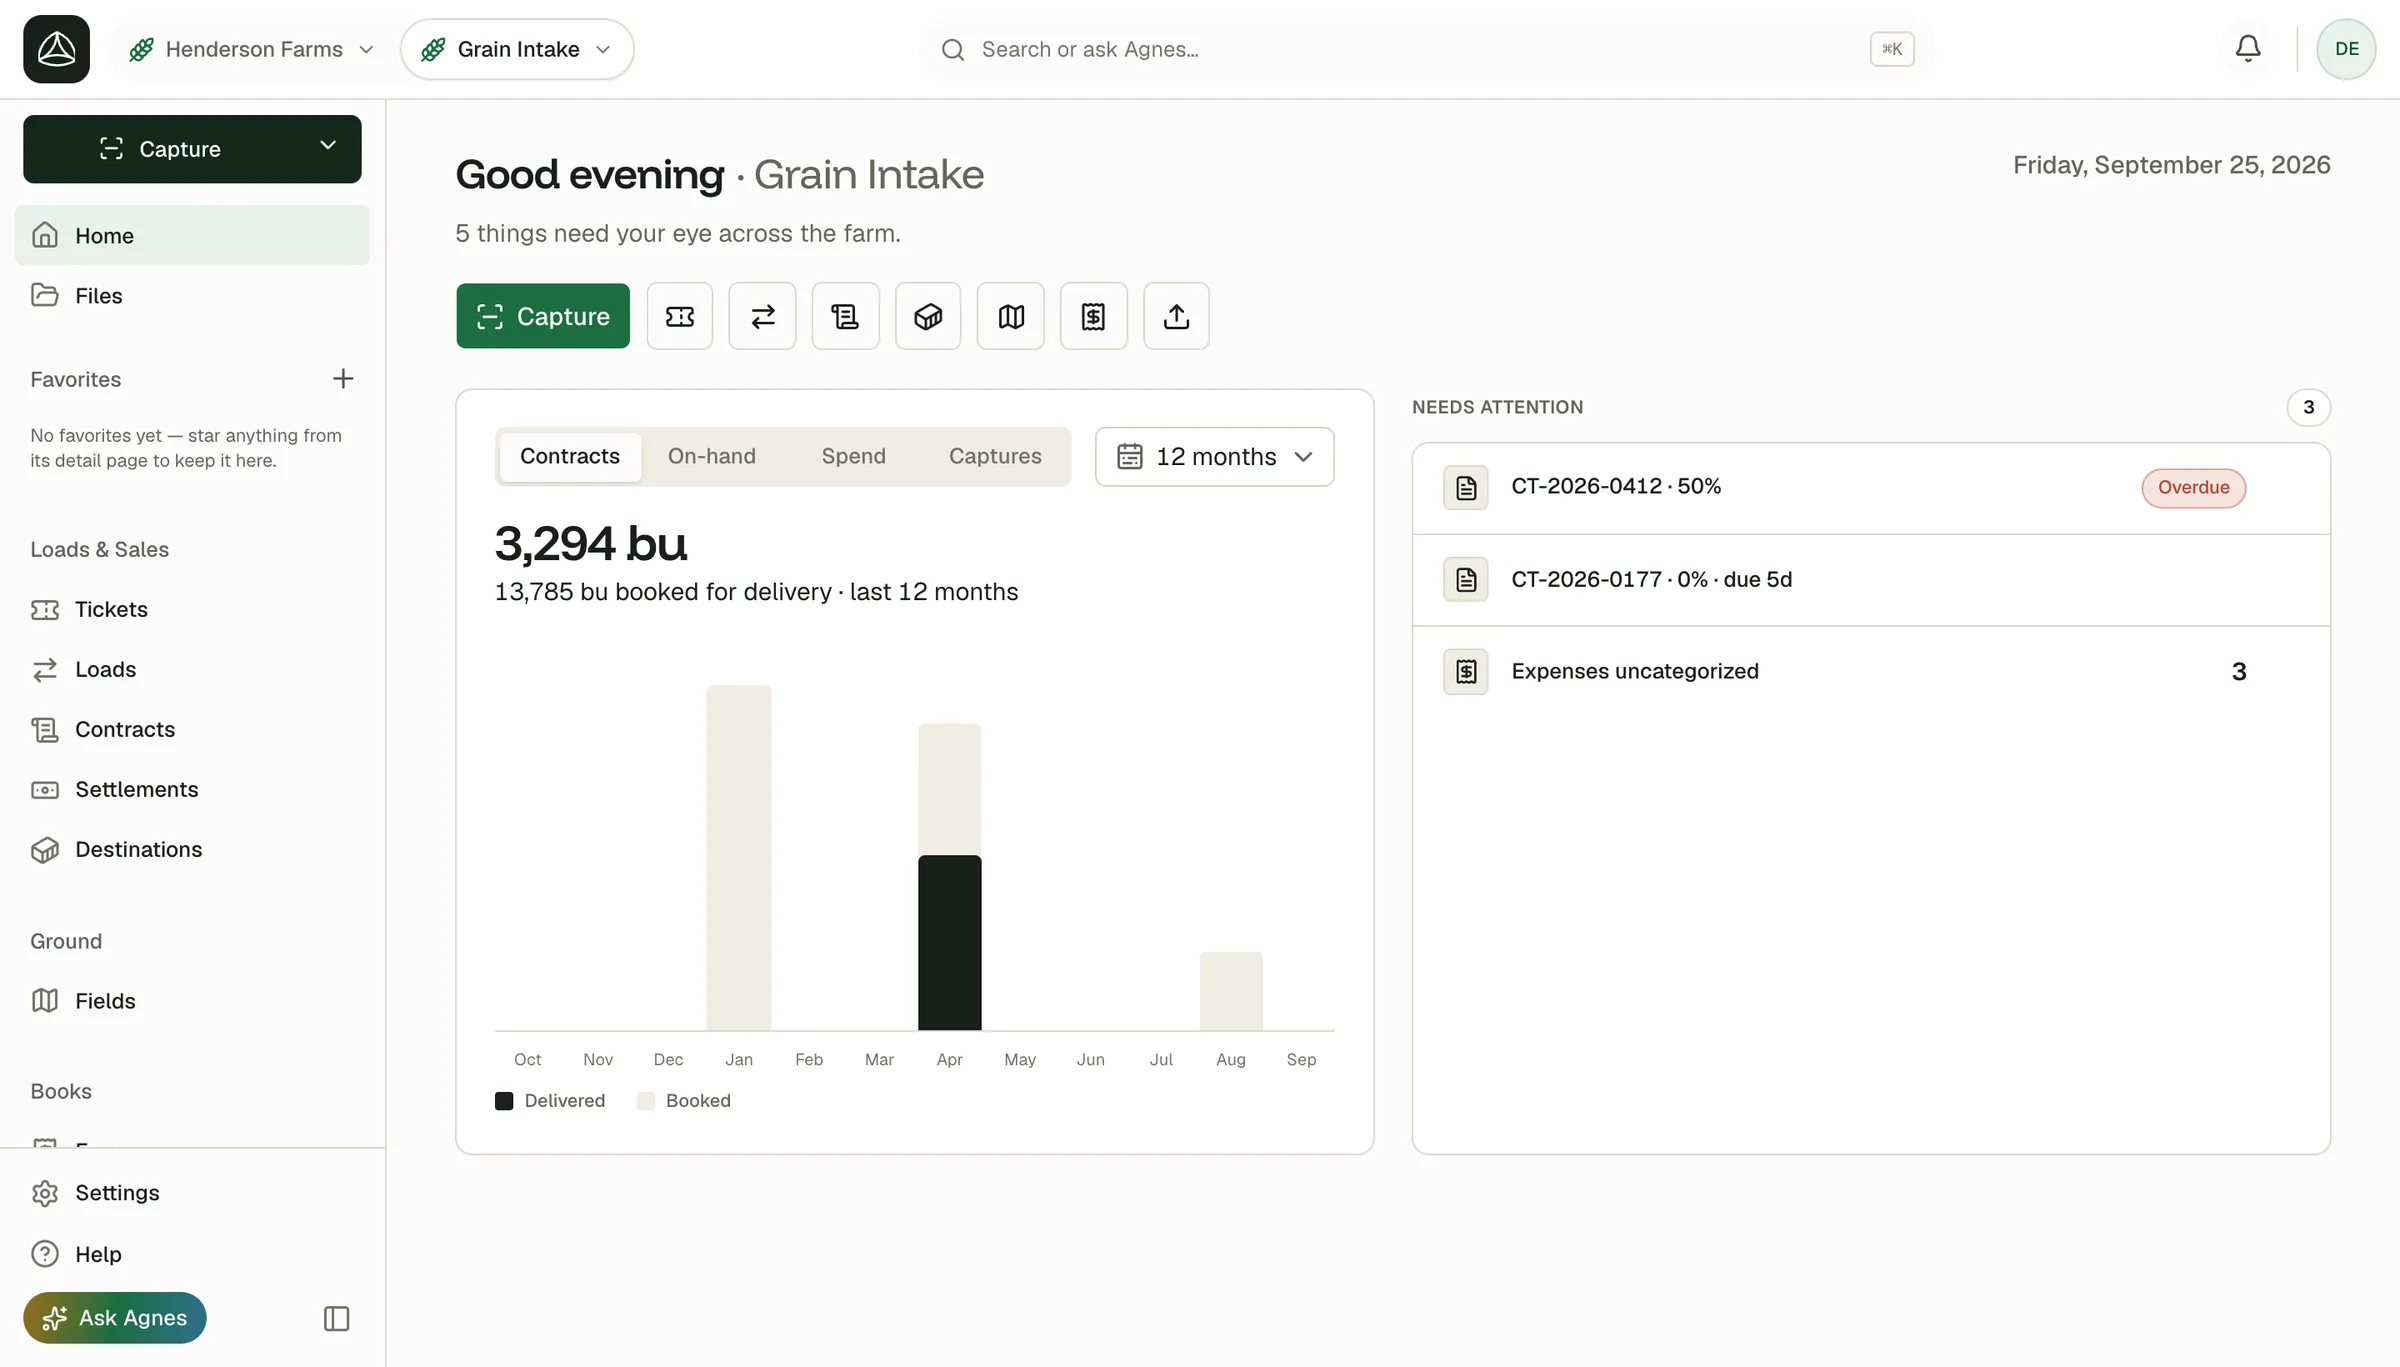This screenshot has width=2400, height=1367.
Task: Open Loads in sidebar
Action: coord(192,669)
